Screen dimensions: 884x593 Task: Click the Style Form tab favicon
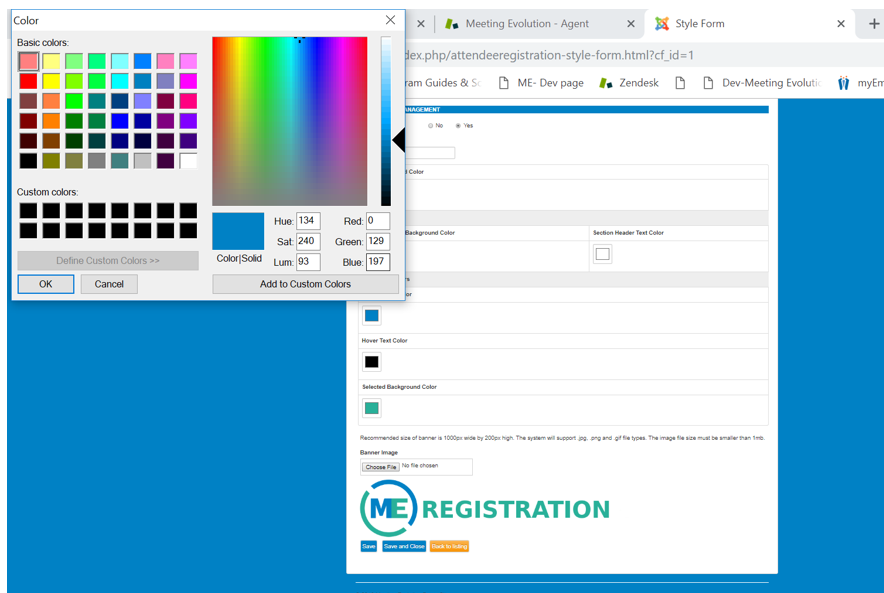click(x=662, y=23)
